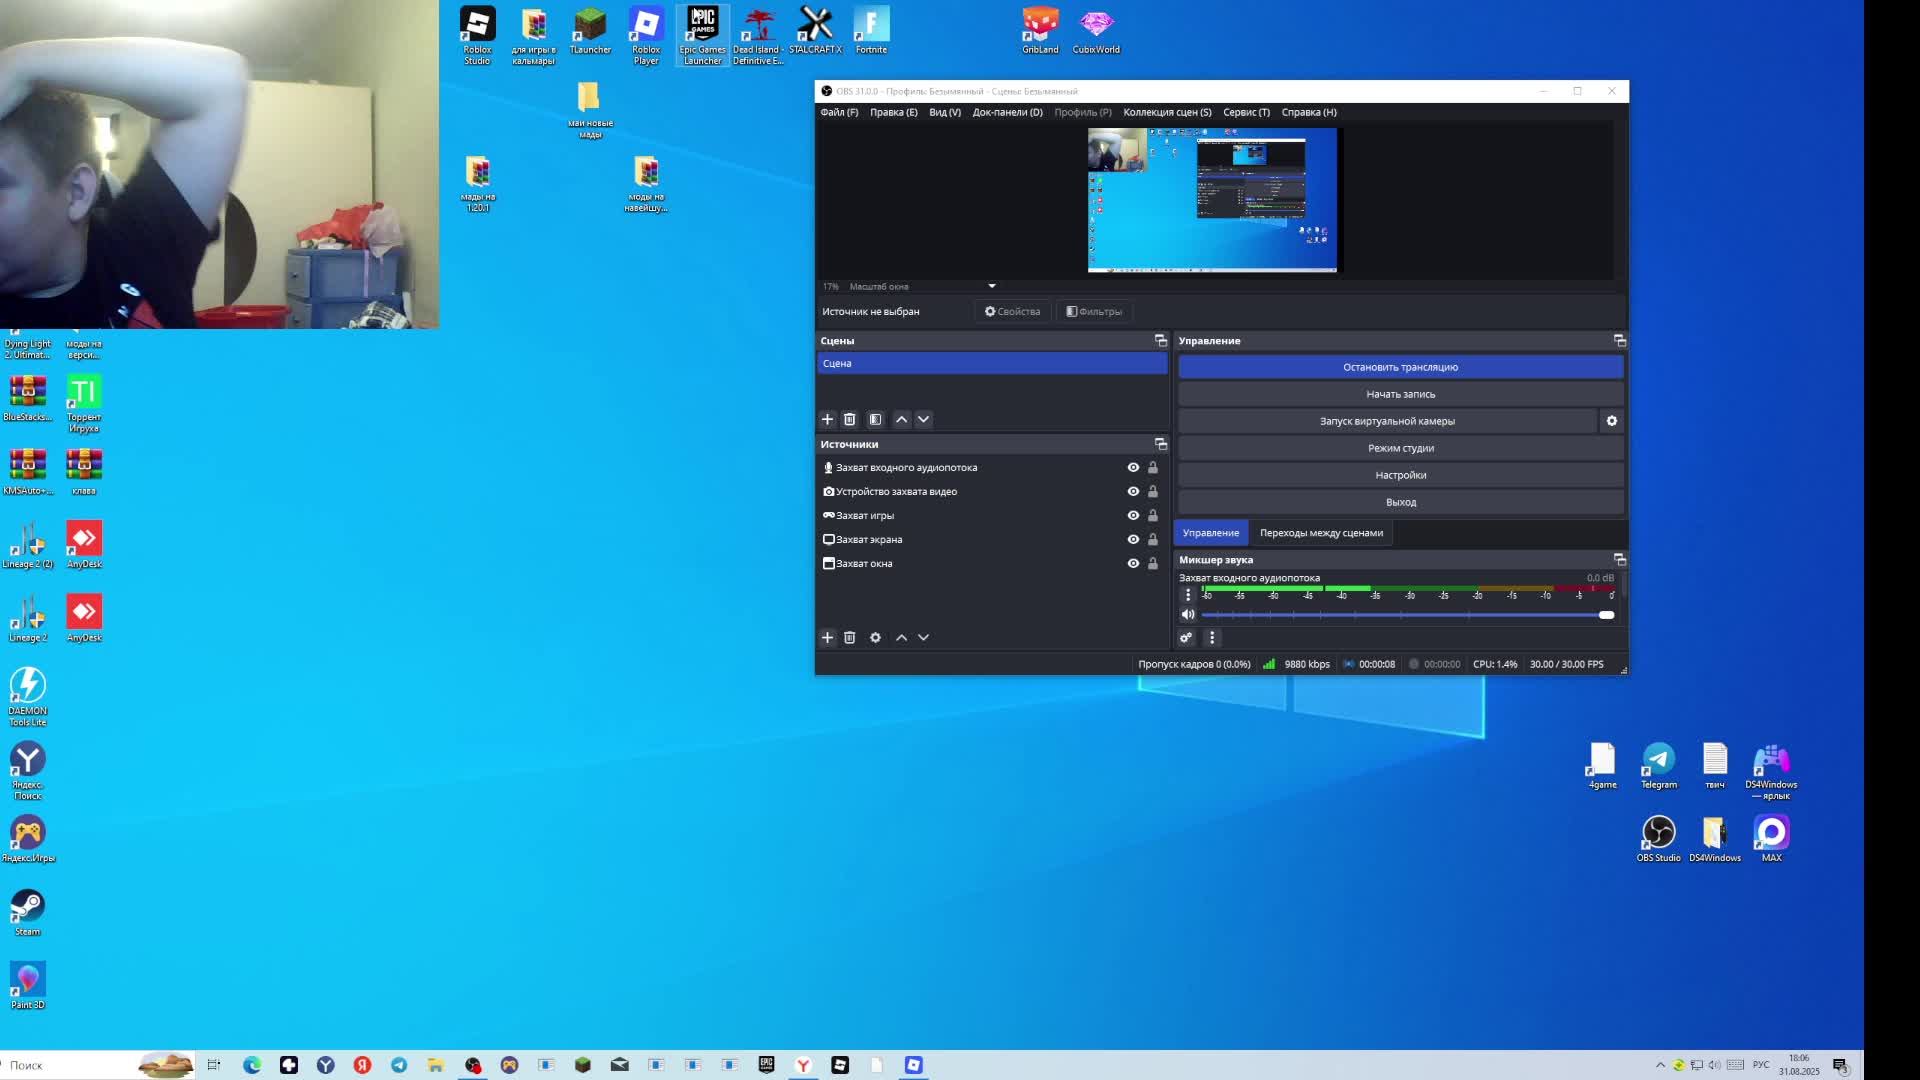The width and height of the screenshot is (1920, 1080).
Task: Hide the Захват игры source
Action: point(1133,515)
